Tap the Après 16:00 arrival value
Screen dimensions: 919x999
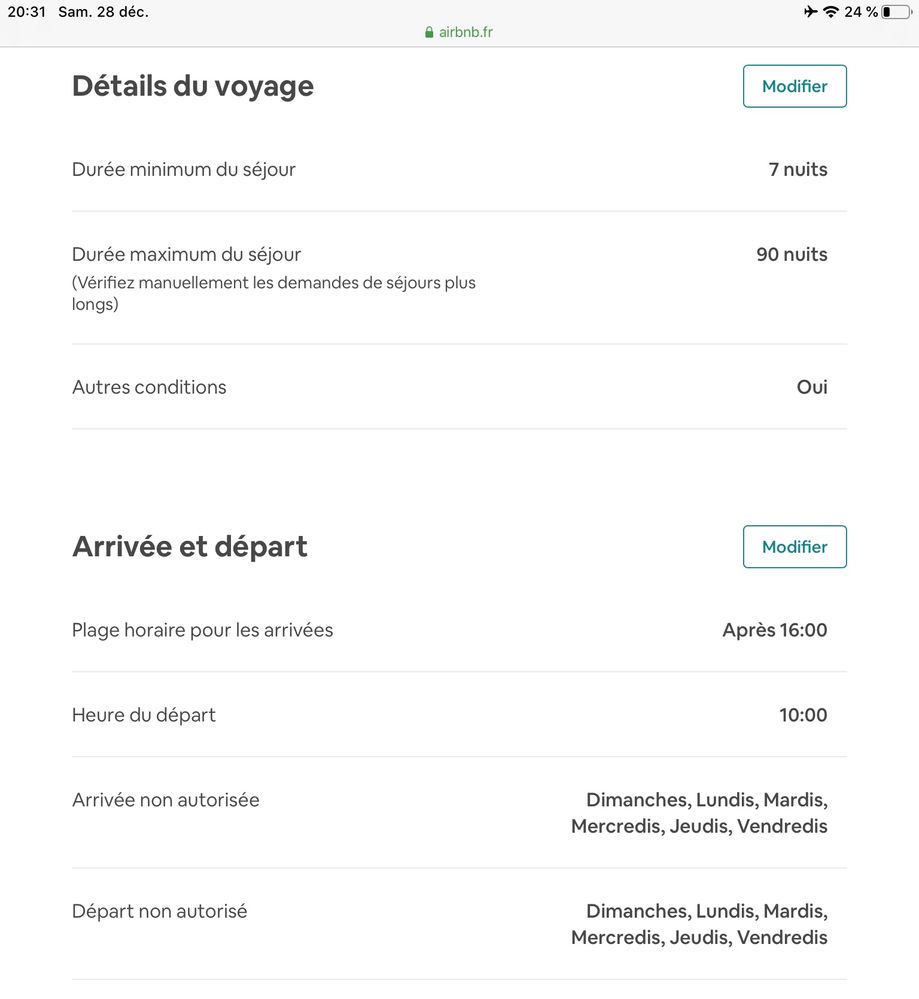click(x=775, y=630)
